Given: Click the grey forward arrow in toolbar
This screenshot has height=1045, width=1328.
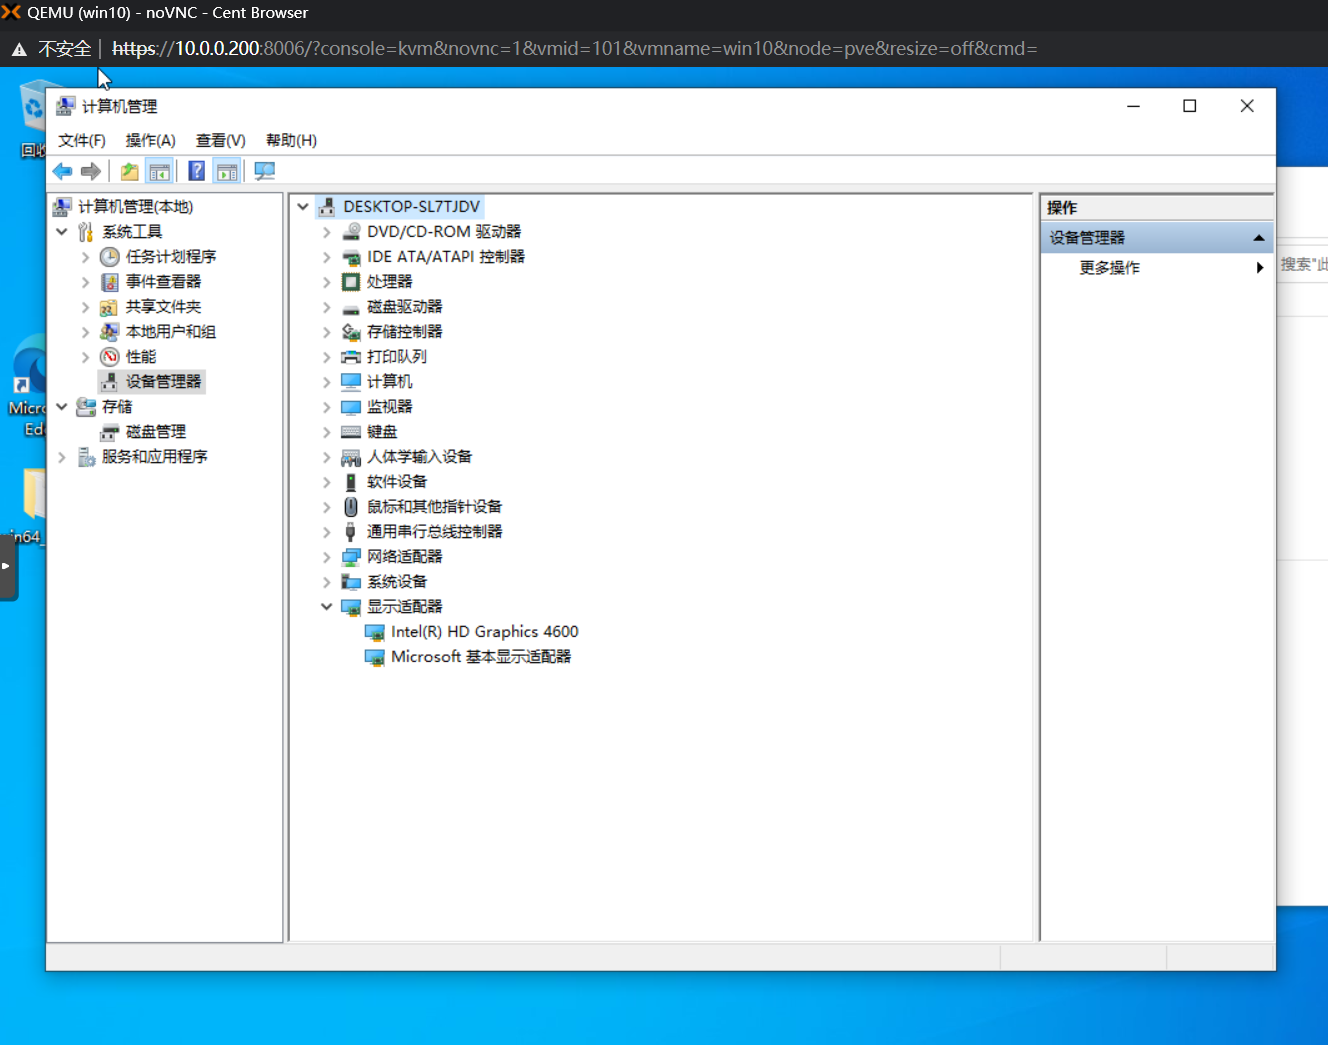Looking at the screenshot, I should [x=91, y=171].
